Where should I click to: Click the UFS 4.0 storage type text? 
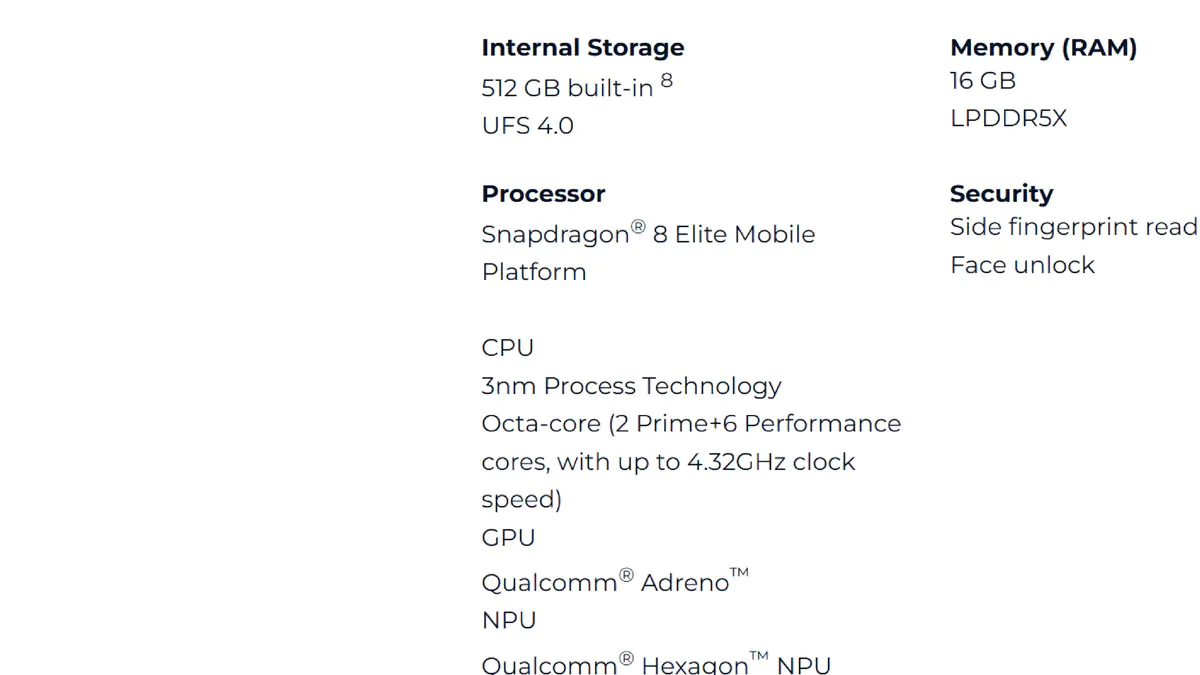[528, 126]
